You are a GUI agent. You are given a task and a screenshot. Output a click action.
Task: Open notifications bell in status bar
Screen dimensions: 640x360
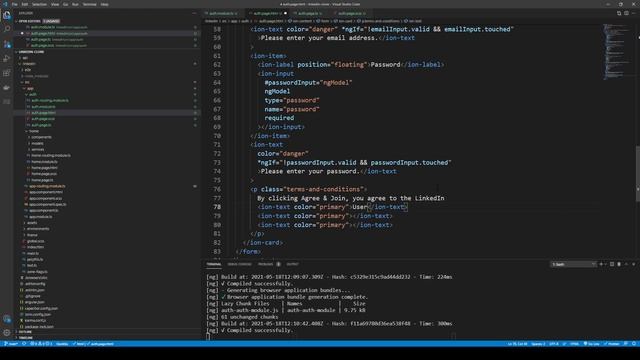click(634, 344)
